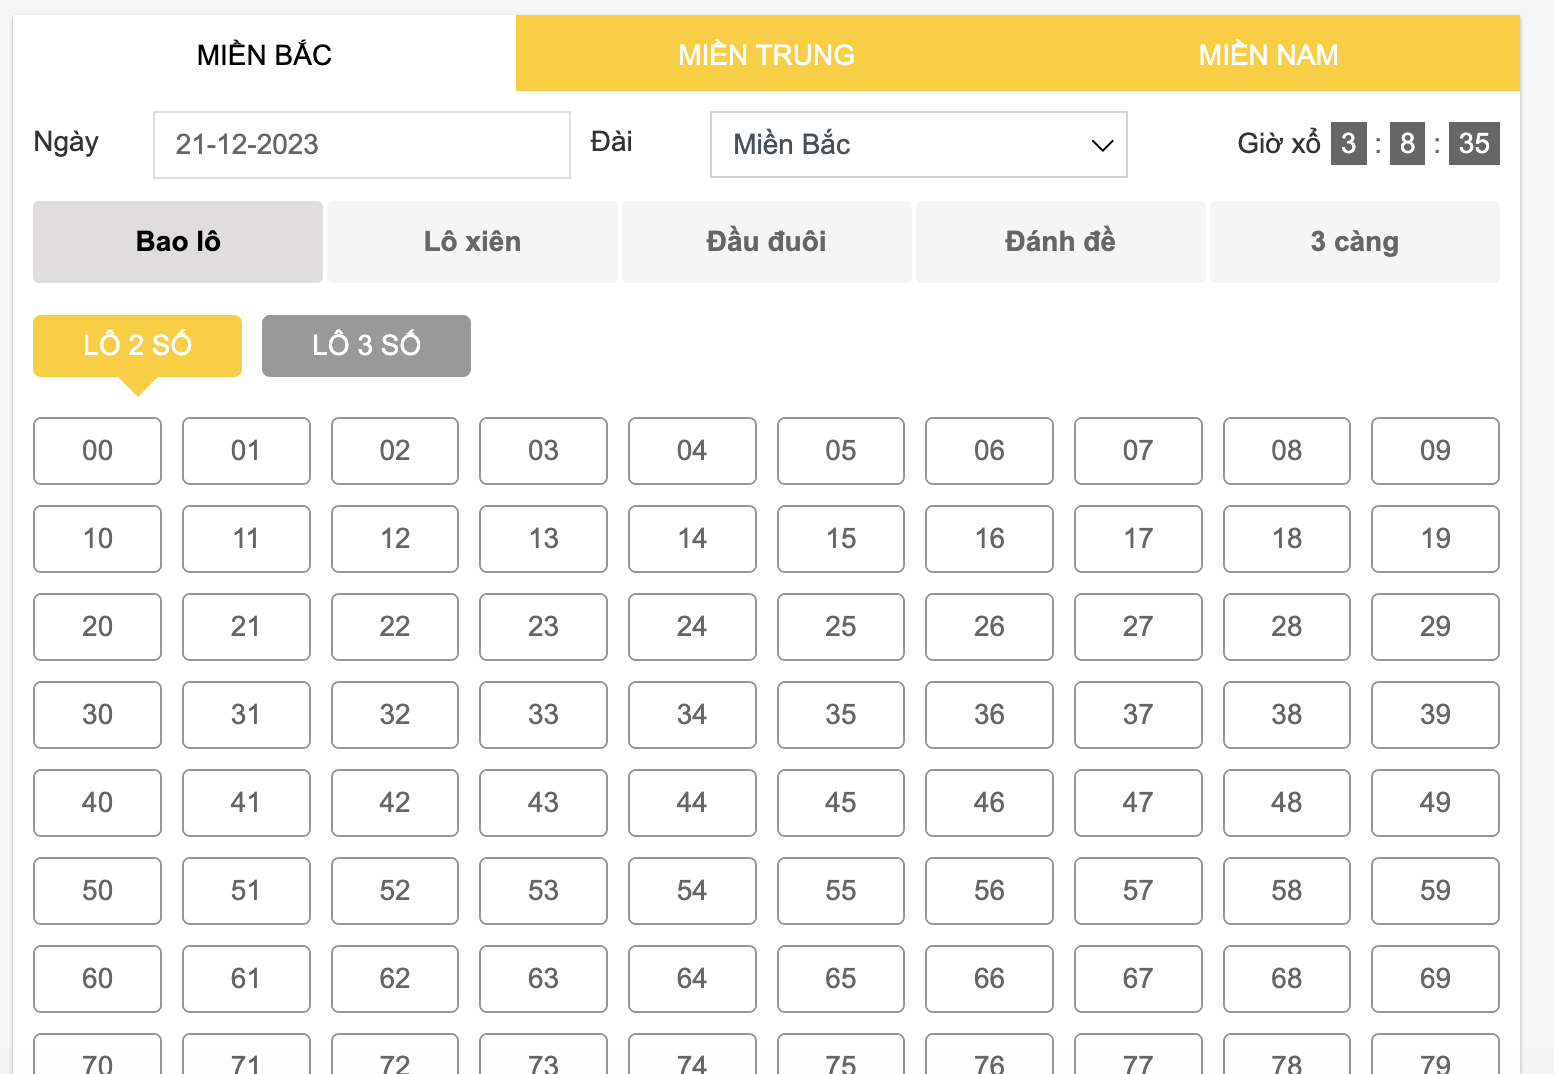Select number 49 in the grid
1554x1074 pixels.
click(1435, 803)
